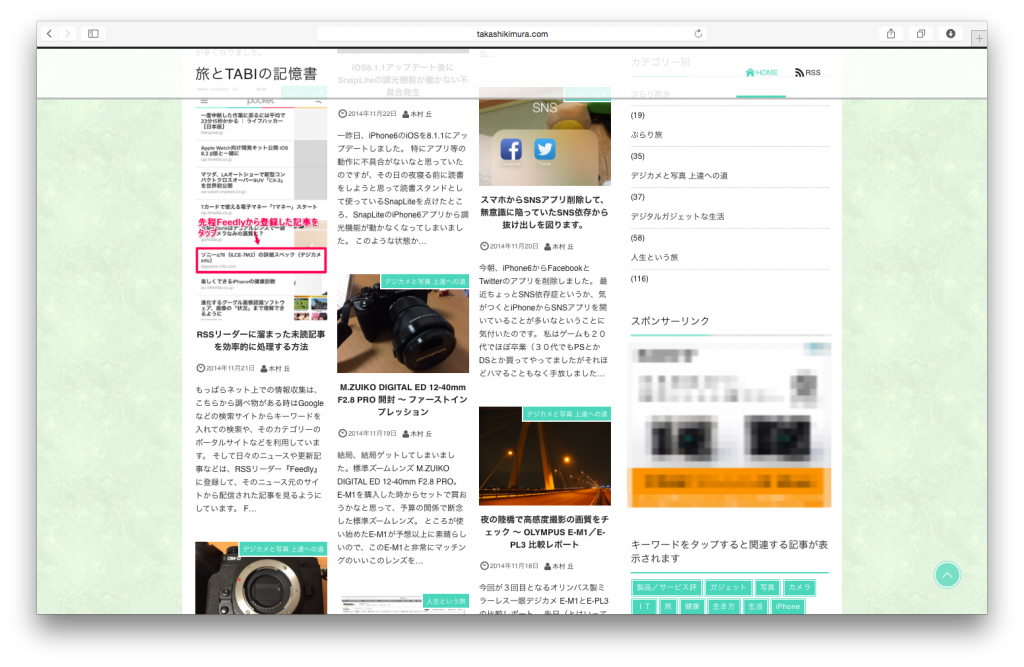The width and height of the screenshot is (1024, 667).
Task: Click the category count (58)
Action: (637, 238)
